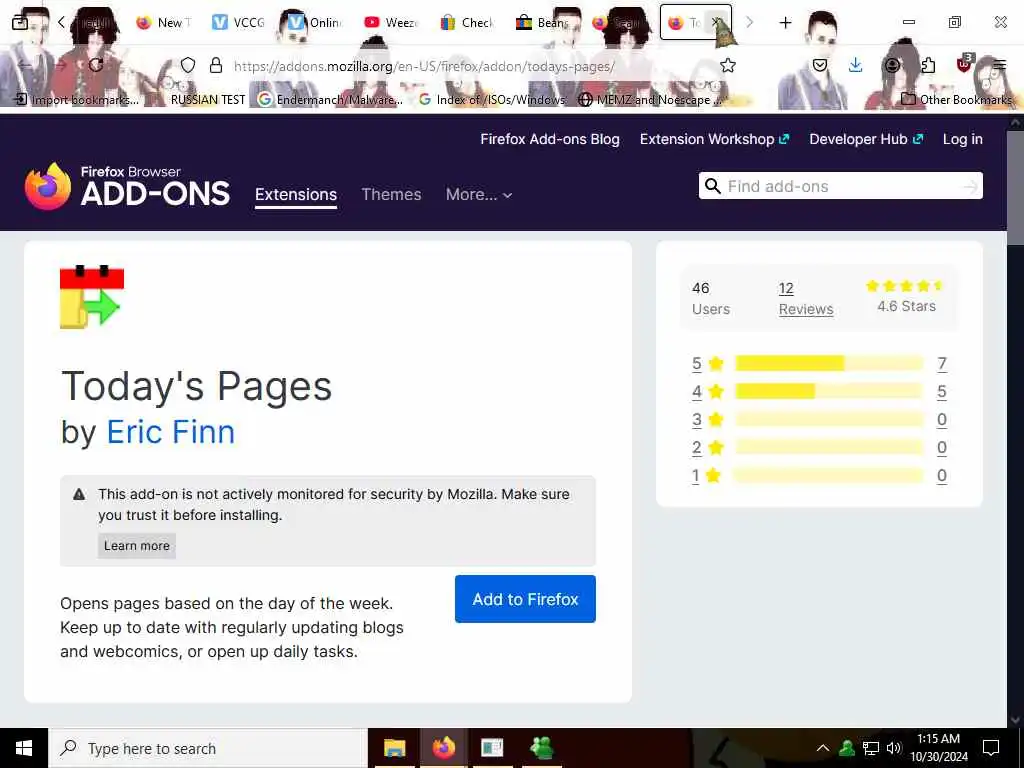Open the 5 four-star reviews count
Image resolution: width=1024 pixels, height=768 pixels.
942,392
